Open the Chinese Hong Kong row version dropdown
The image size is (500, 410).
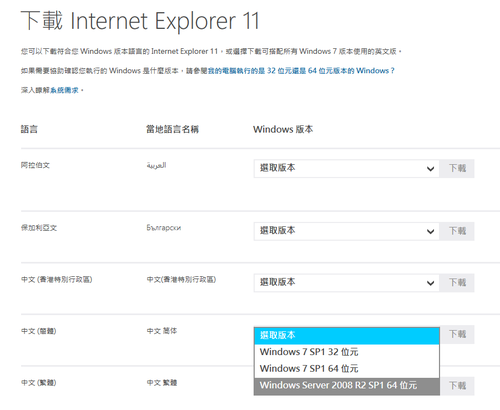[346, 283]
